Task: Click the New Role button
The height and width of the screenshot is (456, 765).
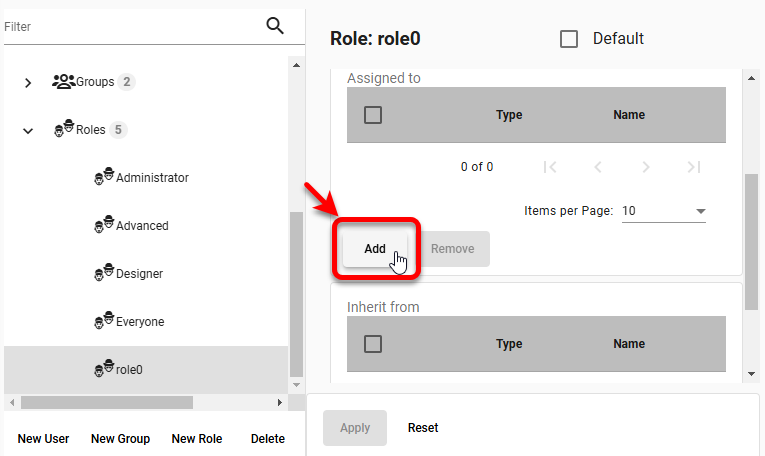Action: point(197,438)
